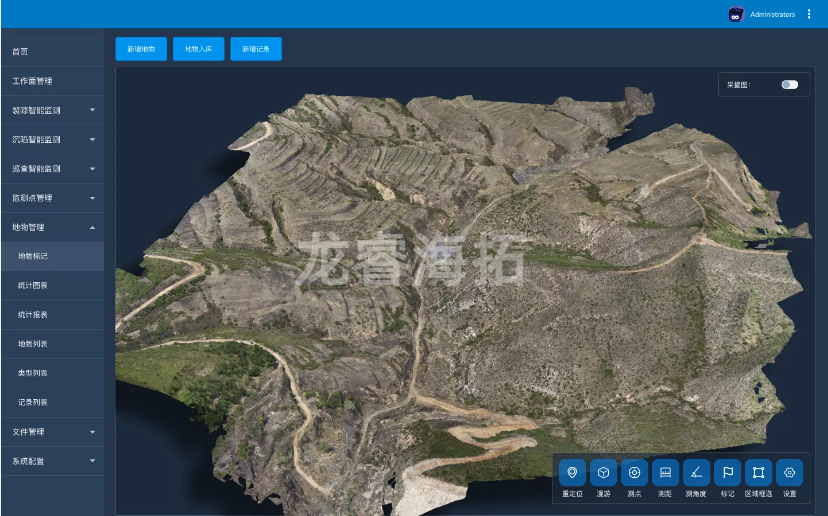Click the 采掘图 label text
This screenshot has width=828, height=516.
click(x=738, y=85)
